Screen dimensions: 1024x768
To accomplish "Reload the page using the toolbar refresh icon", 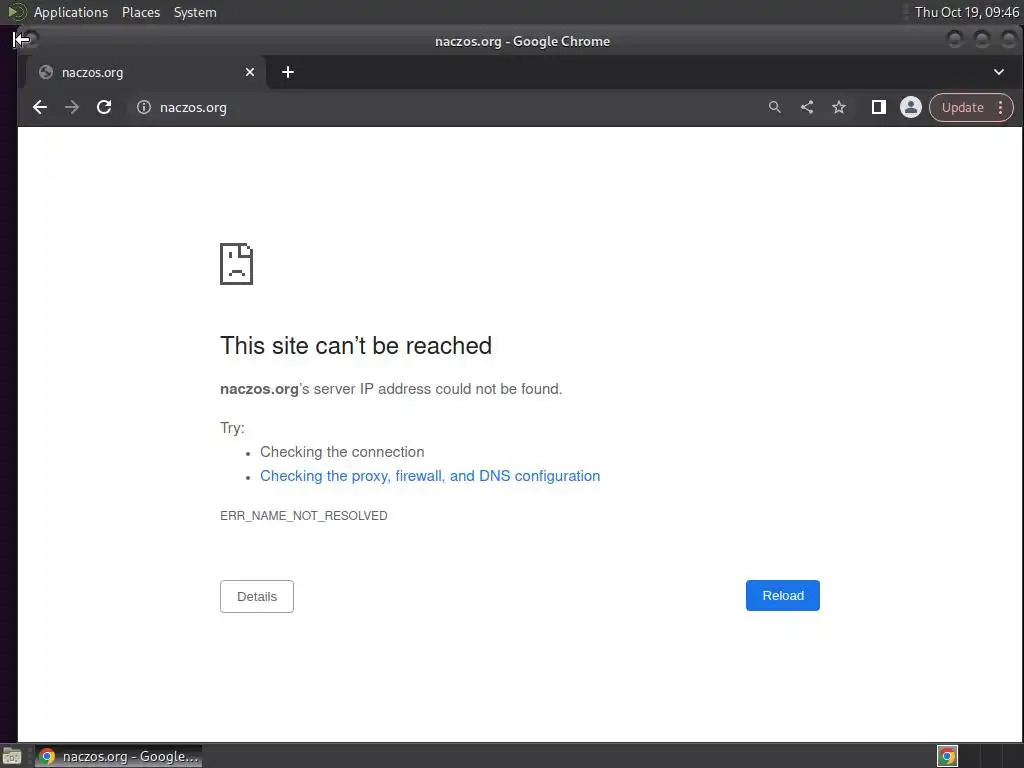I will coord(104,108).
